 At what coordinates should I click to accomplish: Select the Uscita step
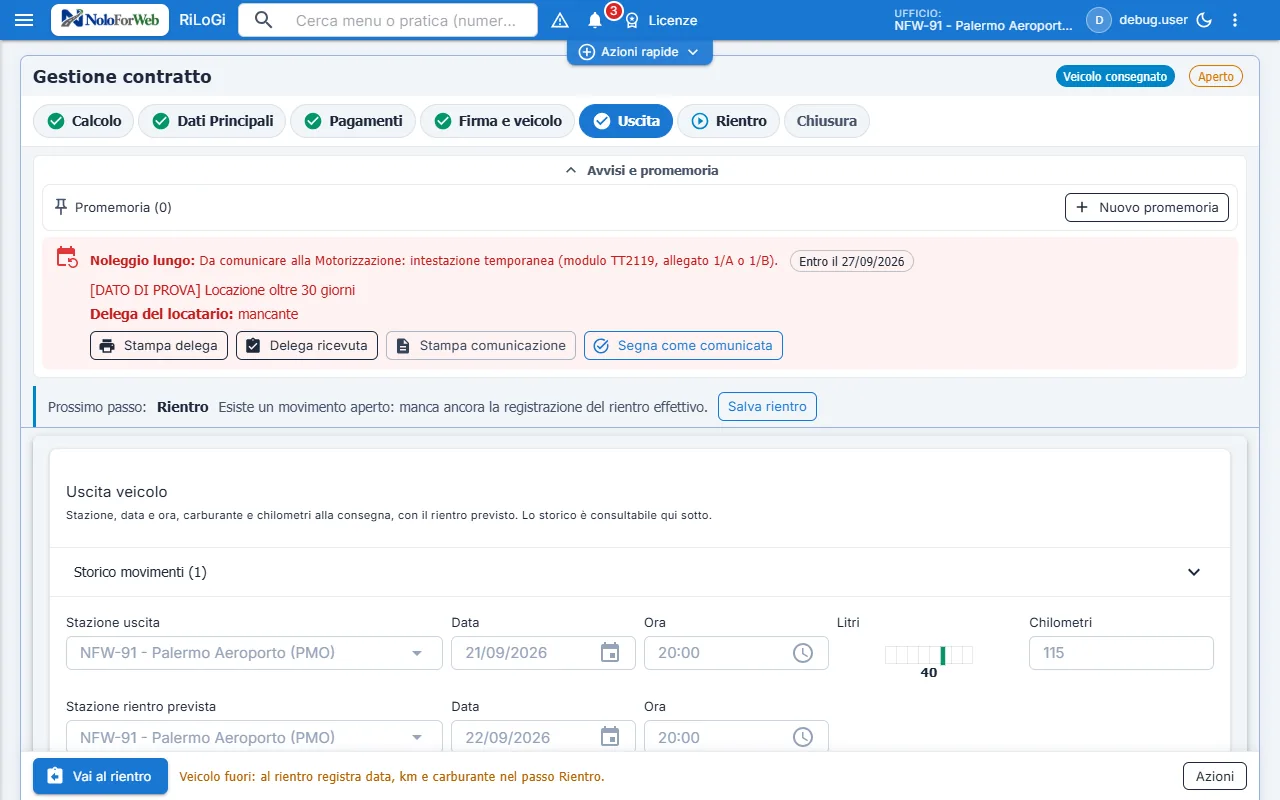click(626, 121)
